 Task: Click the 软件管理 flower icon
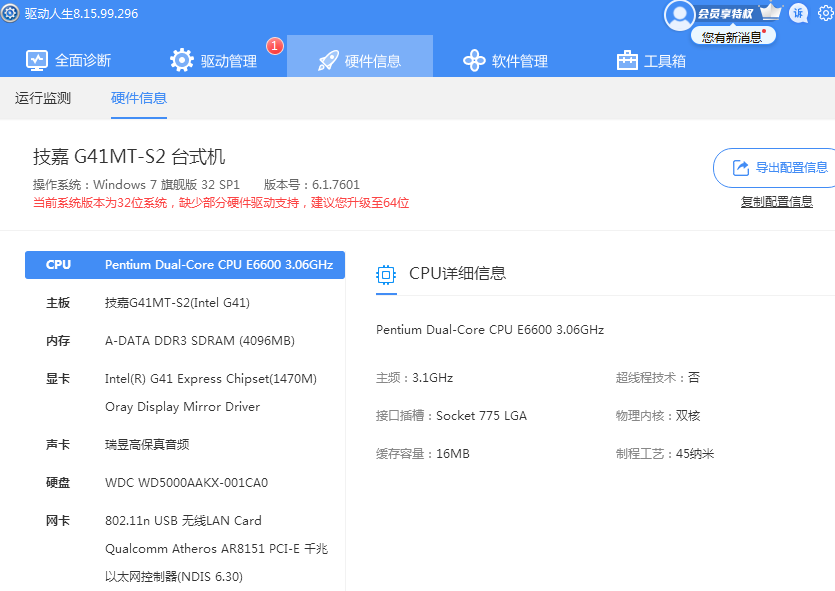(474, 61)
